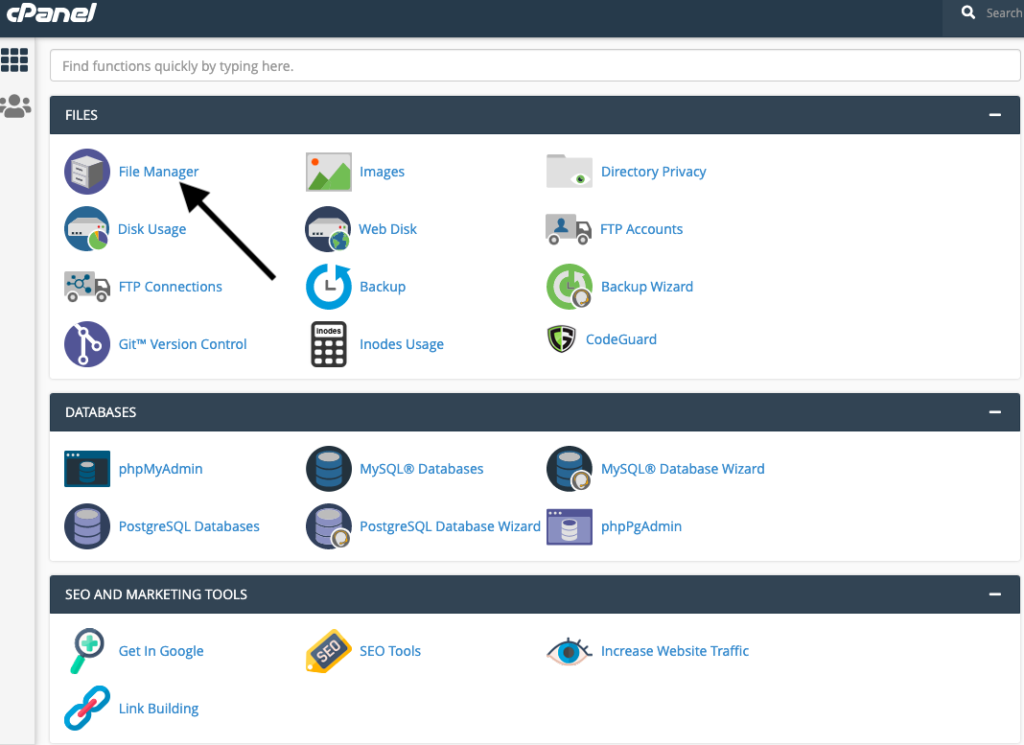Click the CodeGuard shield icon
Viewport: 1024px width, 745px height.
pos(562,339)
